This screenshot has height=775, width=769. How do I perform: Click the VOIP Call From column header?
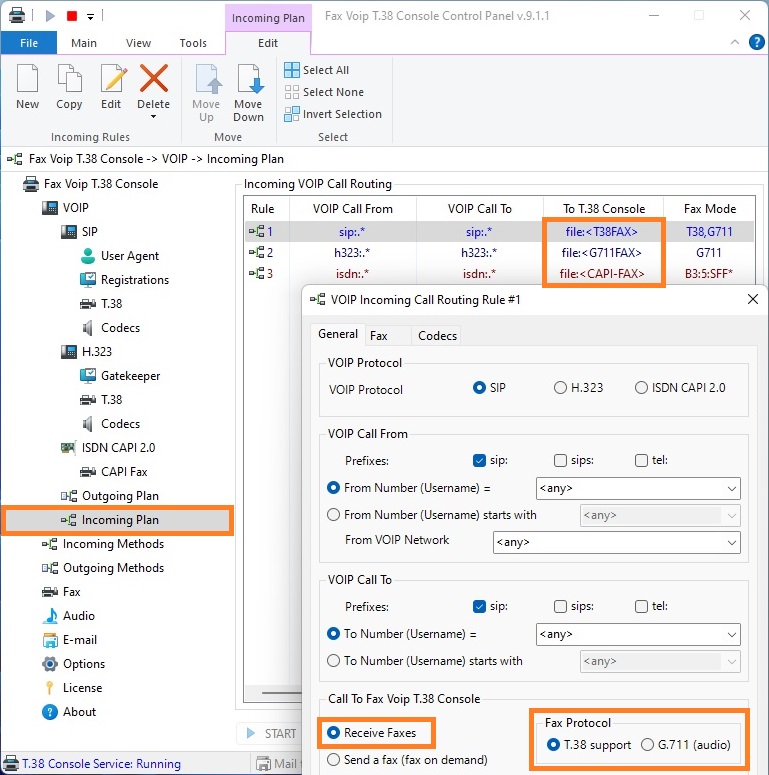click(353, 209)
